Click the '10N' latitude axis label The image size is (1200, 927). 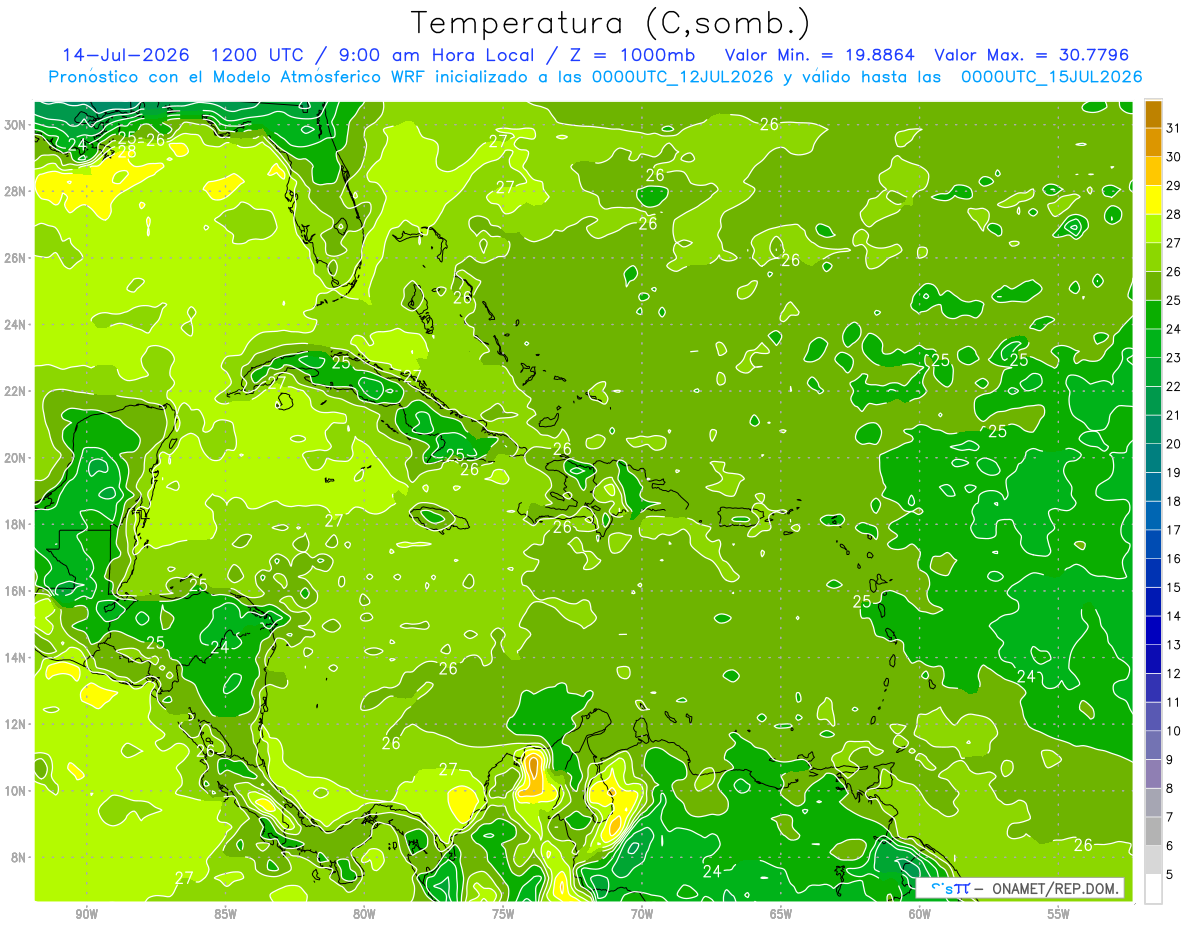pos(15,791)
